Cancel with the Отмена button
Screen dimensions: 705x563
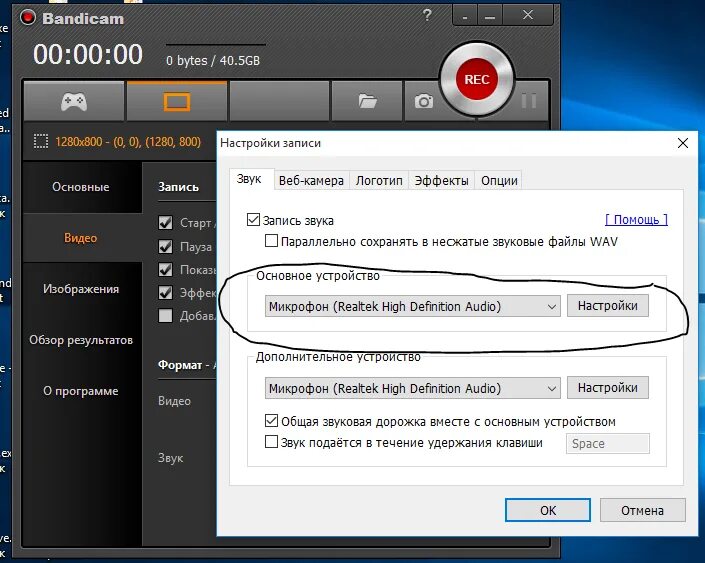click(643, 510)
